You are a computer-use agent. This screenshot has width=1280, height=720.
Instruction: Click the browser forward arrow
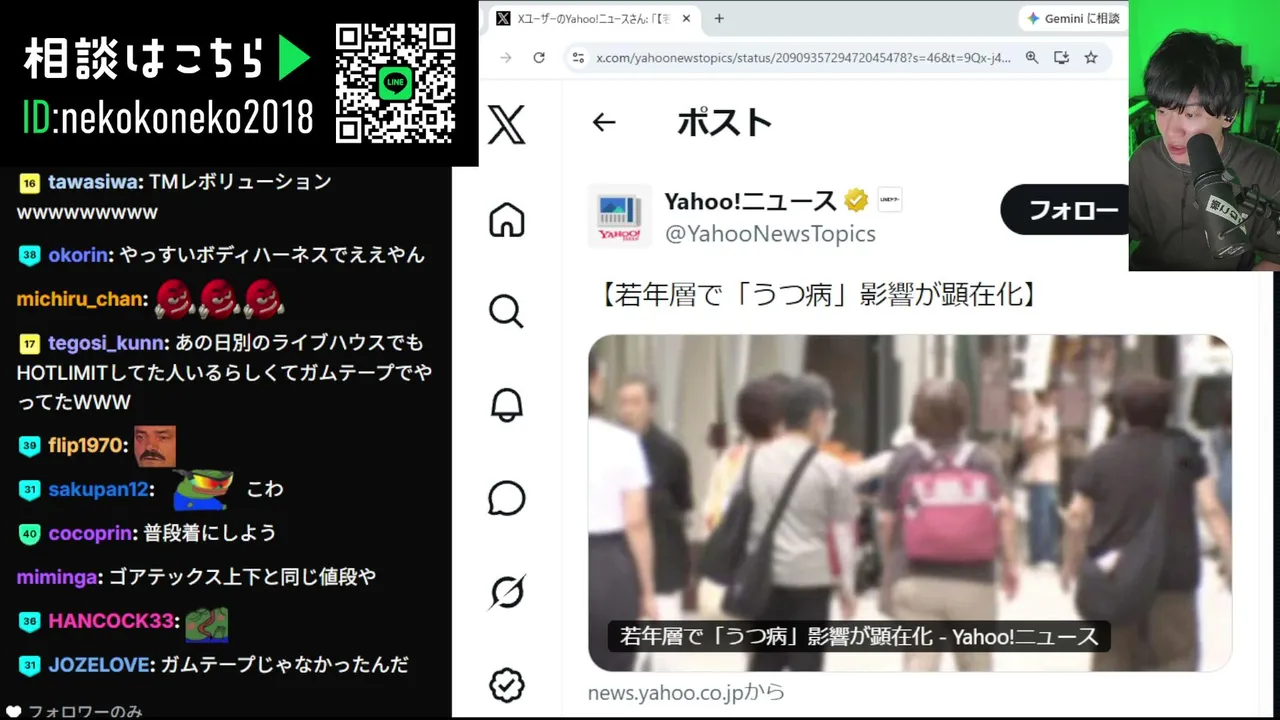click(x=505, y=58)
